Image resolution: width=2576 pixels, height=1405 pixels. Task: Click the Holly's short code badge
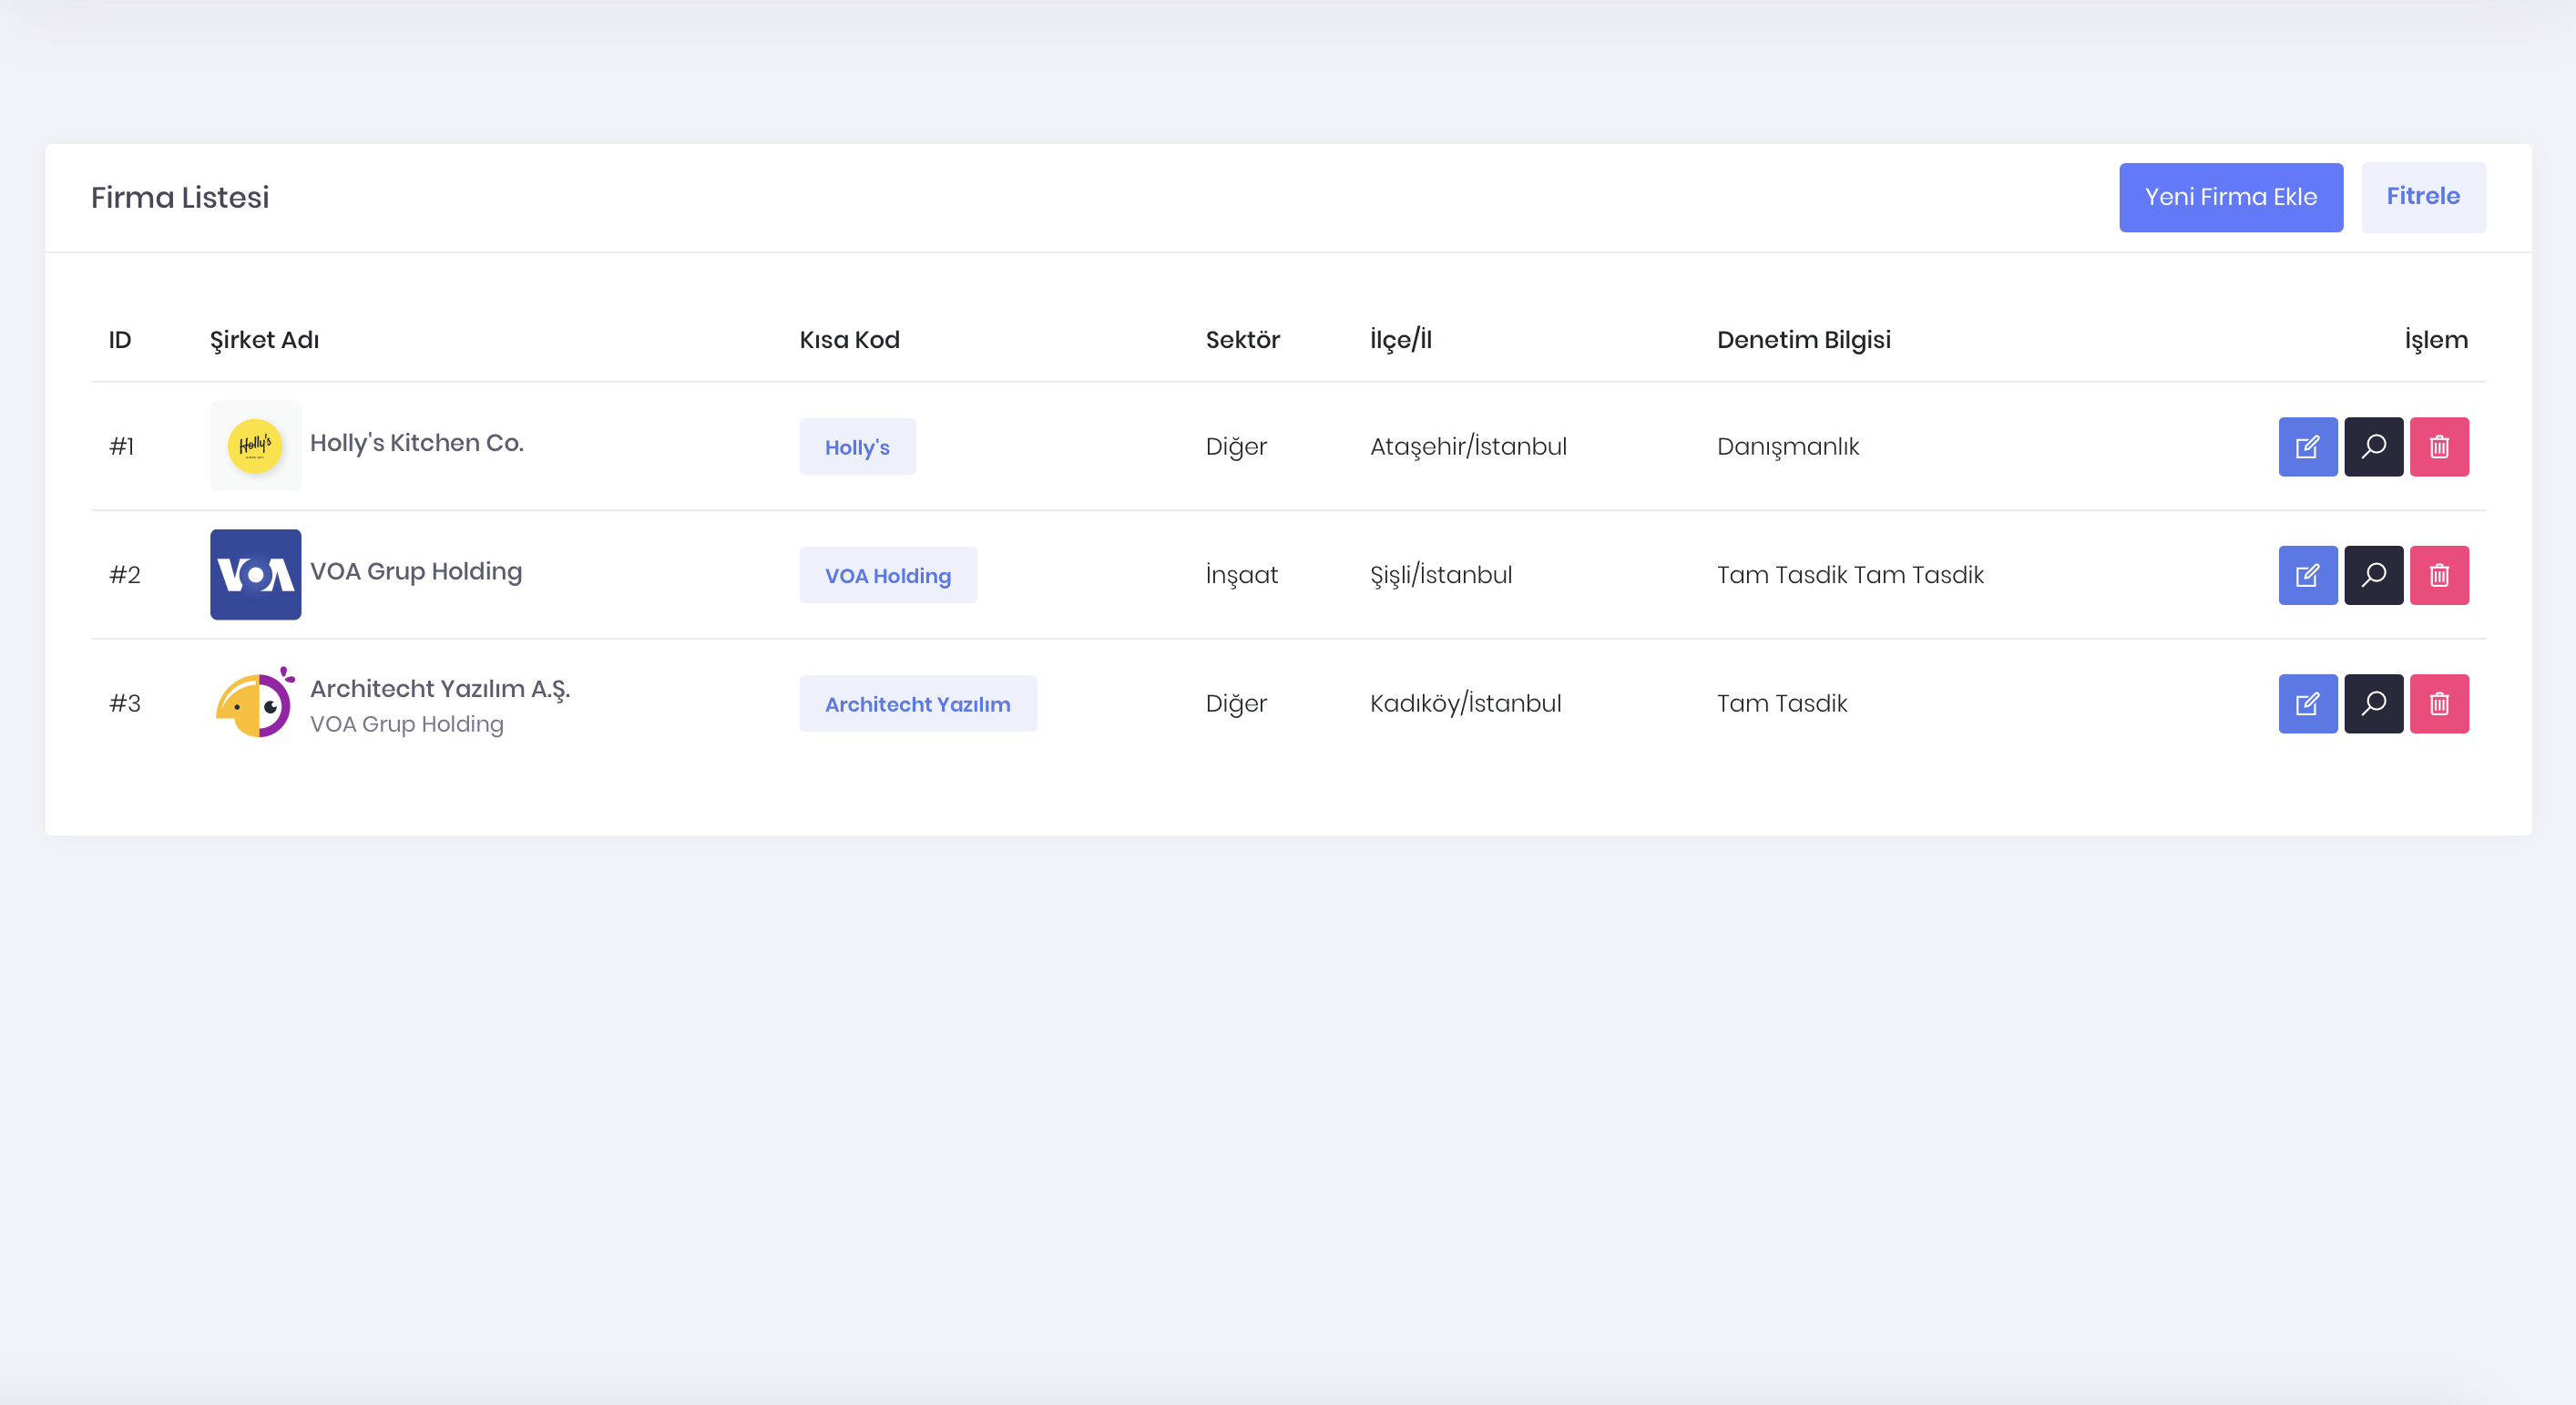click(857, 447)
